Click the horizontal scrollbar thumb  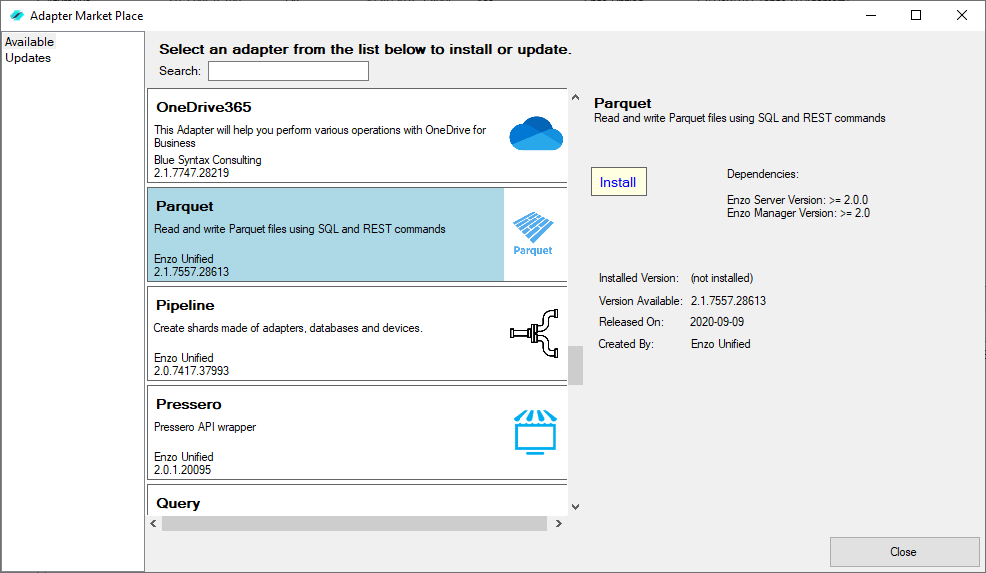354,523
